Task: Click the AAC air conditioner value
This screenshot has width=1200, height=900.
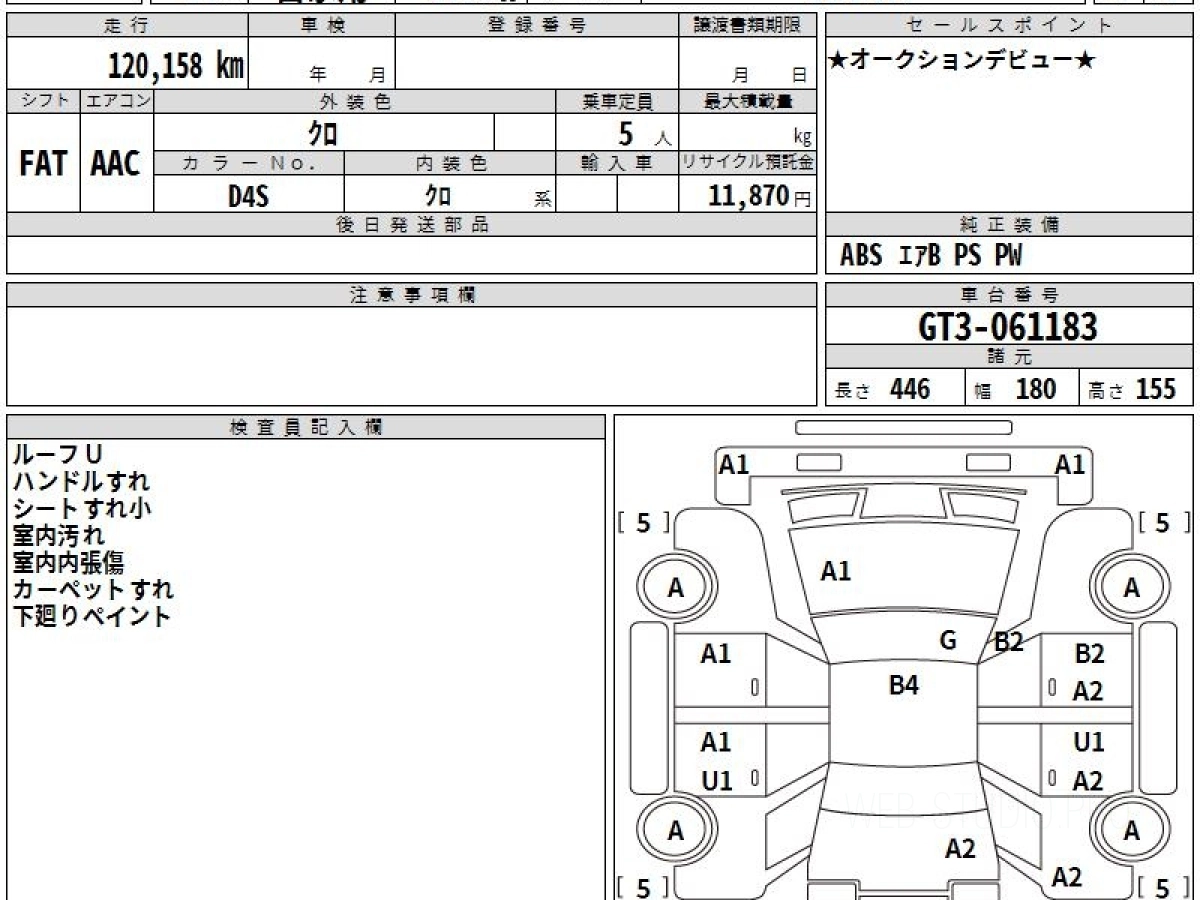Action: 116,164
